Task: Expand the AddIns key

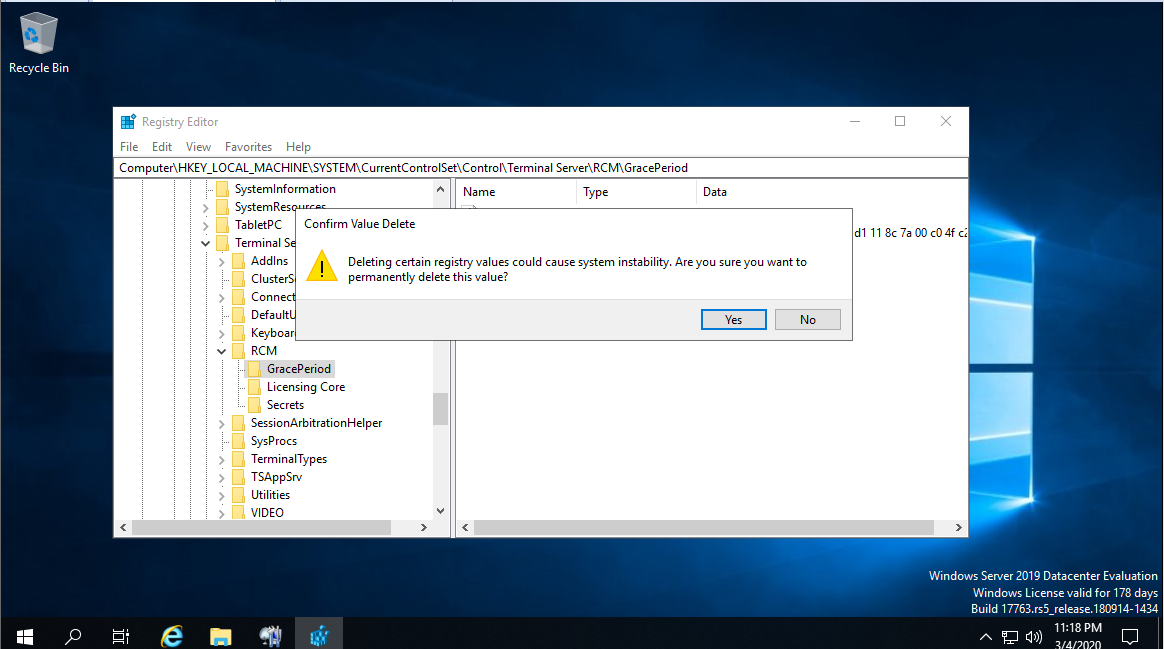Action: [x=221, y=261]
